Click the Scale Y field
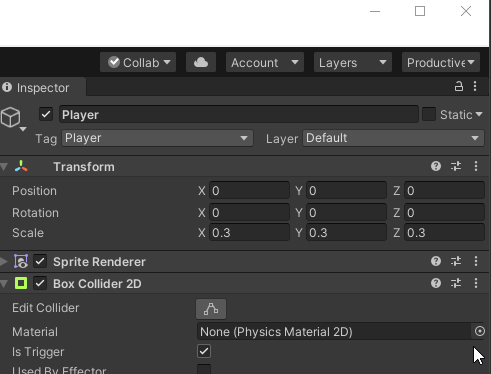Image resolution: width=491 pixels, height=374 pixels. coord(346,233)
